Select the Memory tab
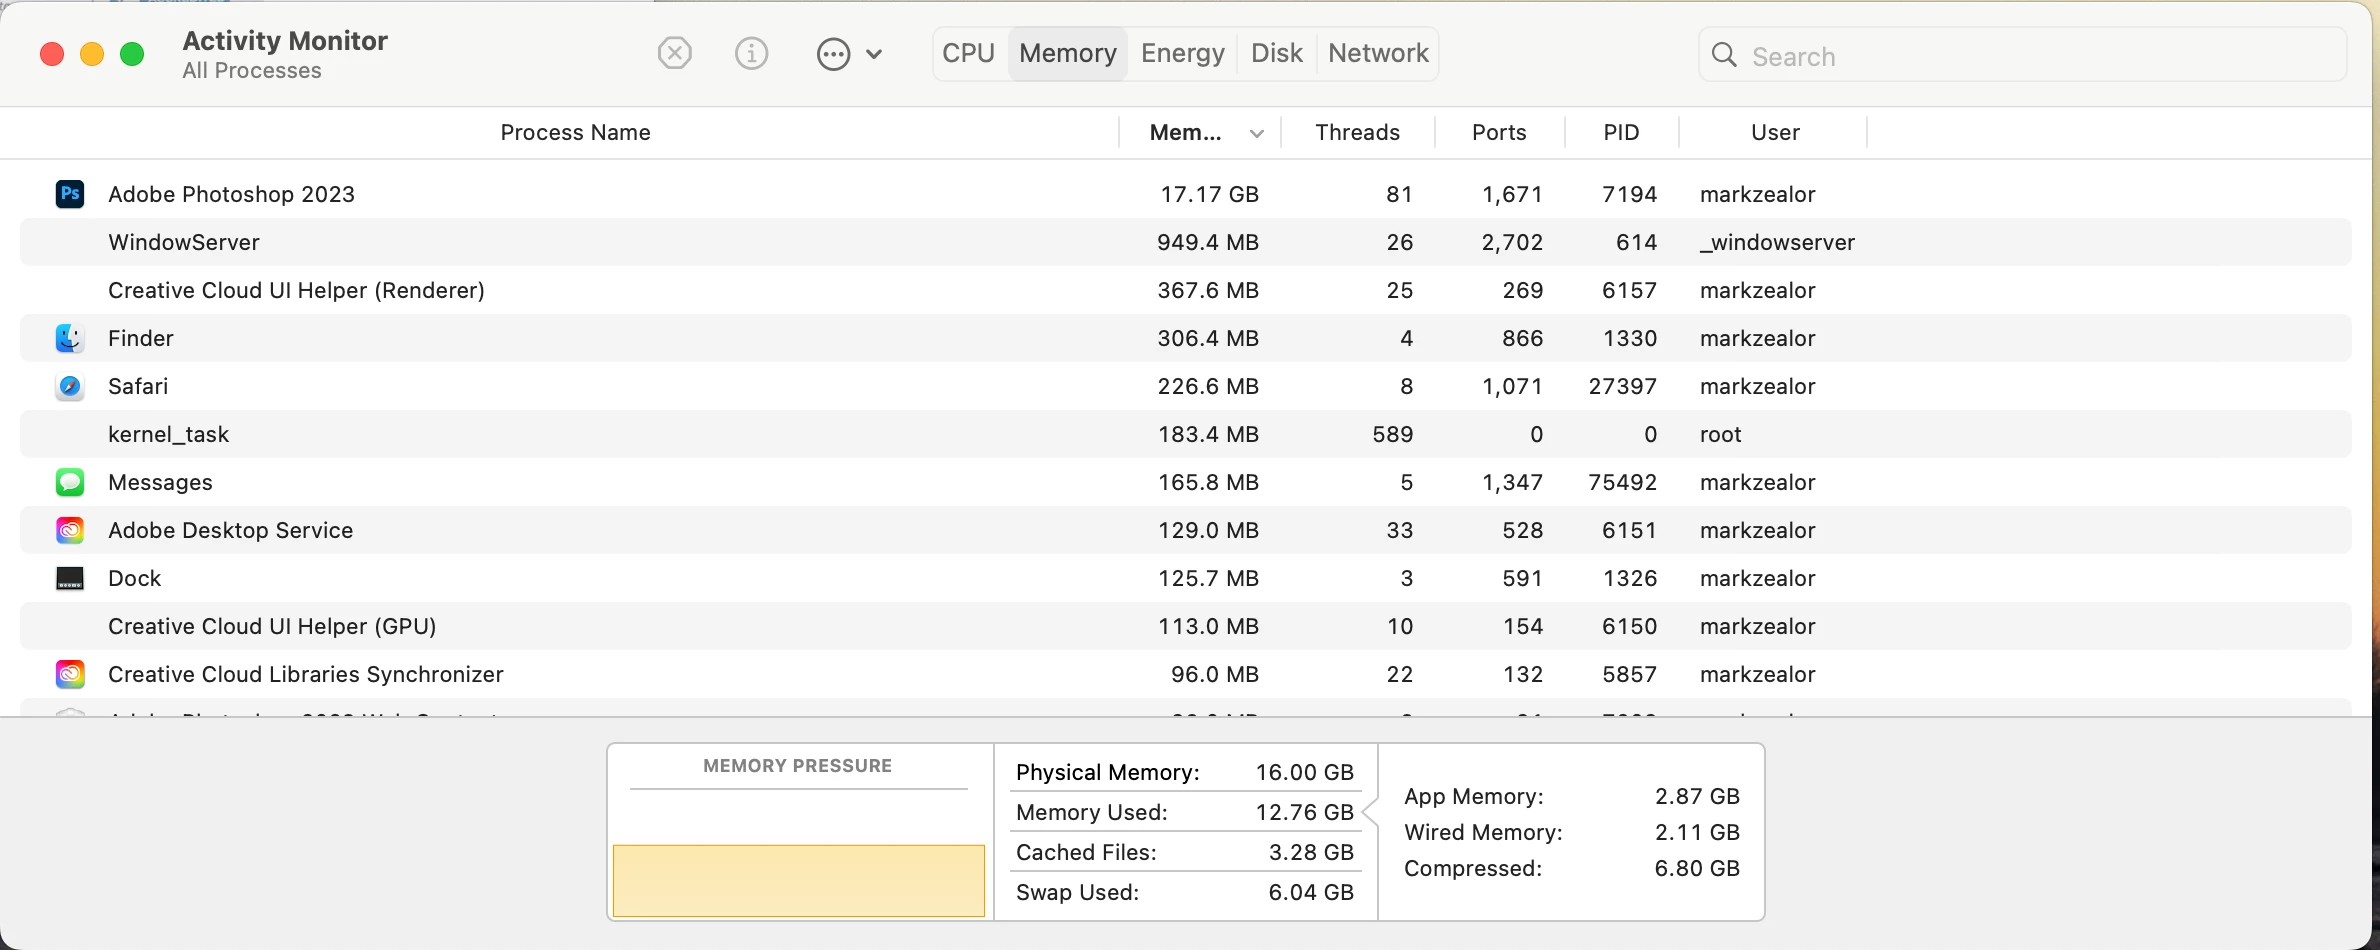The width and height of the screenshot is (2380, 950). [x=1068, y=53]
